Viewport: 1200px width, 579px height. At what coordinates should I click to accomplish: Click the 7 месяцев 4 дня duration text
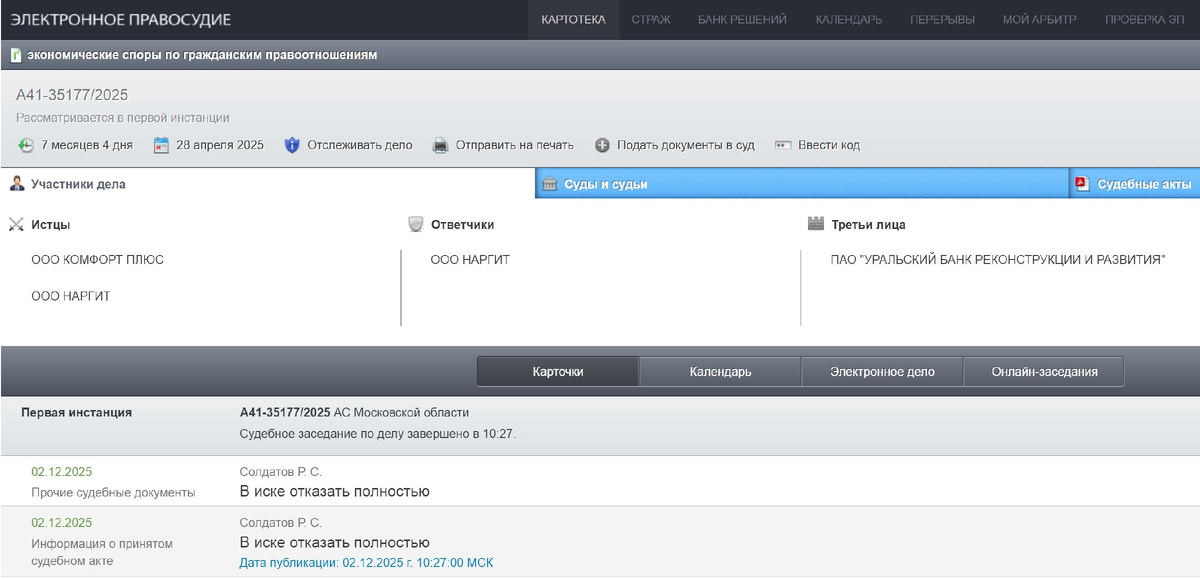coord(87,145)
